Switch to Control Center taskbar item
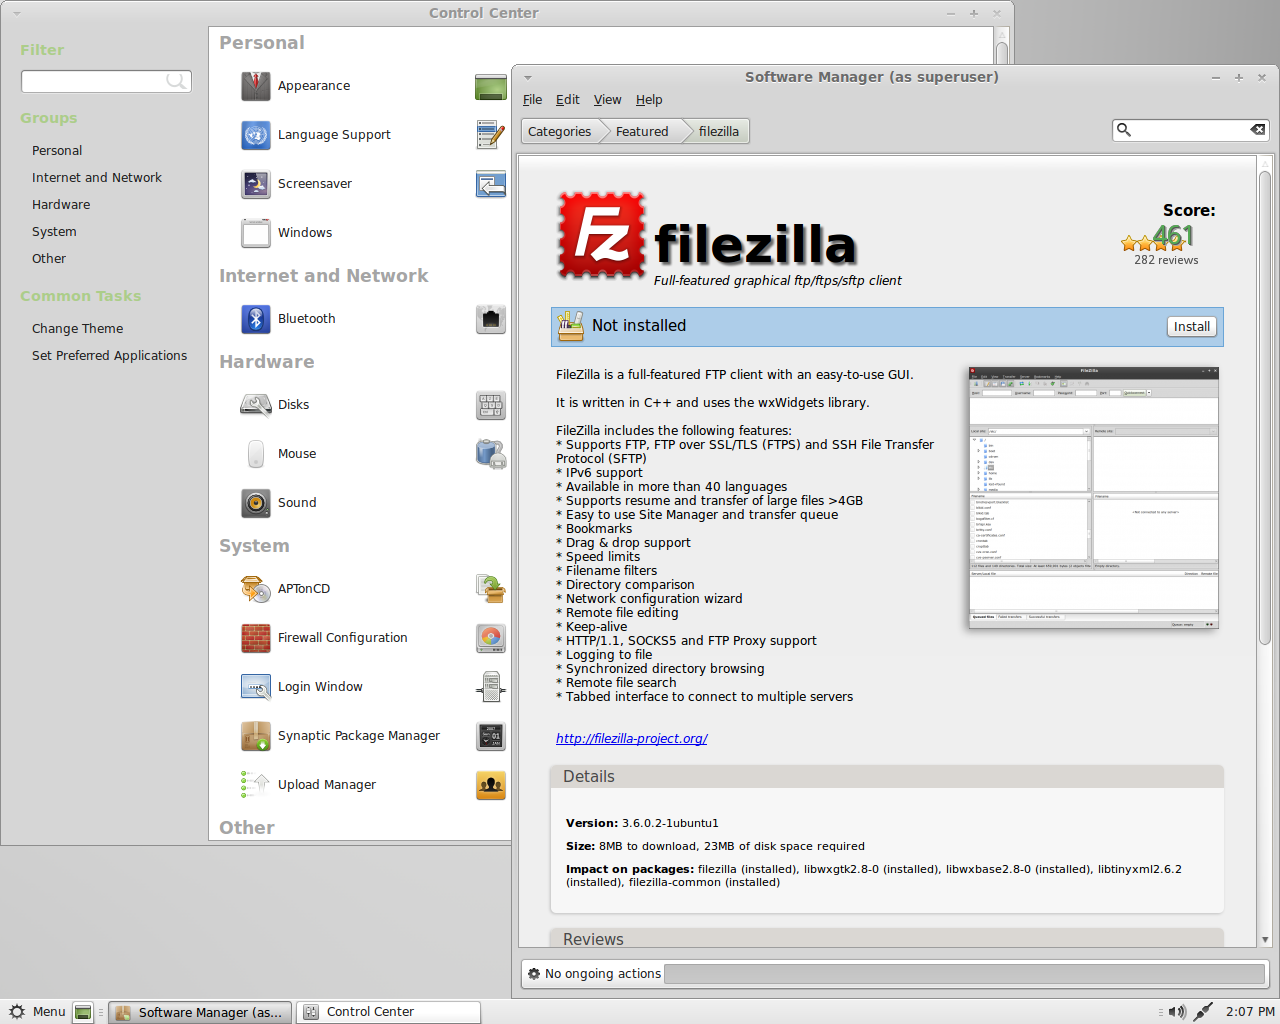 pos(388,1012)
